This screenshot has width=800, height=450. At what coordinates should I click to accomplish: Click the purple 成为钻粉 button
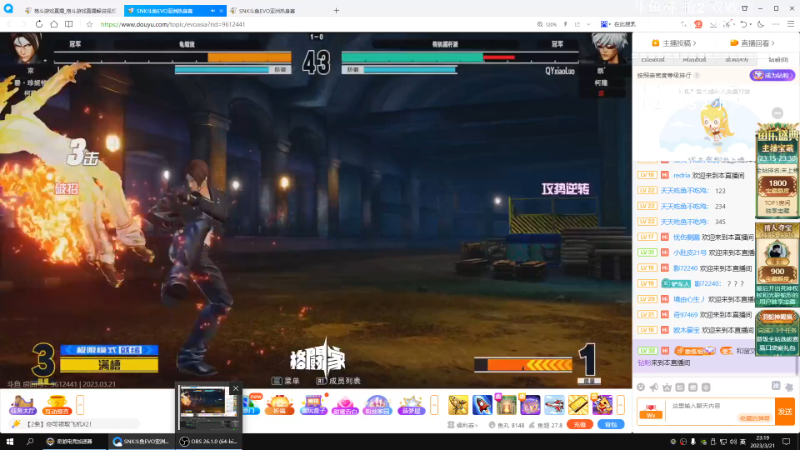[x=772, y=76]
